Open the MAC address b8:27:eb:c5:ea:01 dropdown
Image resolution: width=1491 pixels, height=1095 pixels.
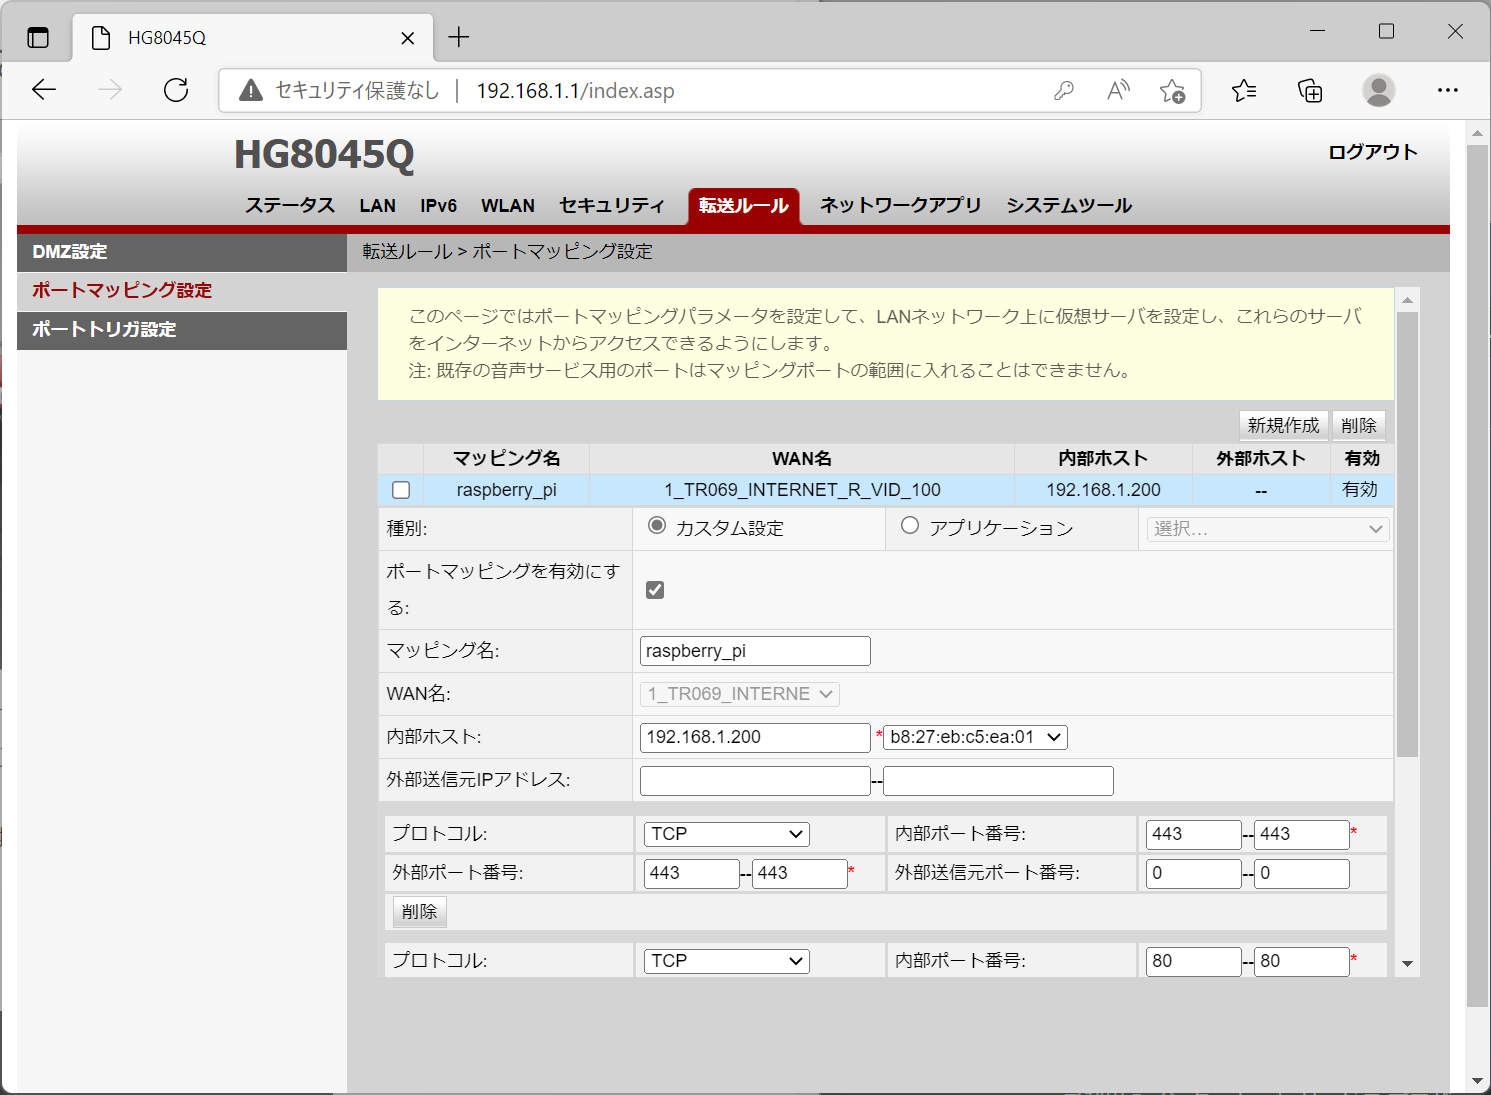pyautogui.click(x=975, y=737)
